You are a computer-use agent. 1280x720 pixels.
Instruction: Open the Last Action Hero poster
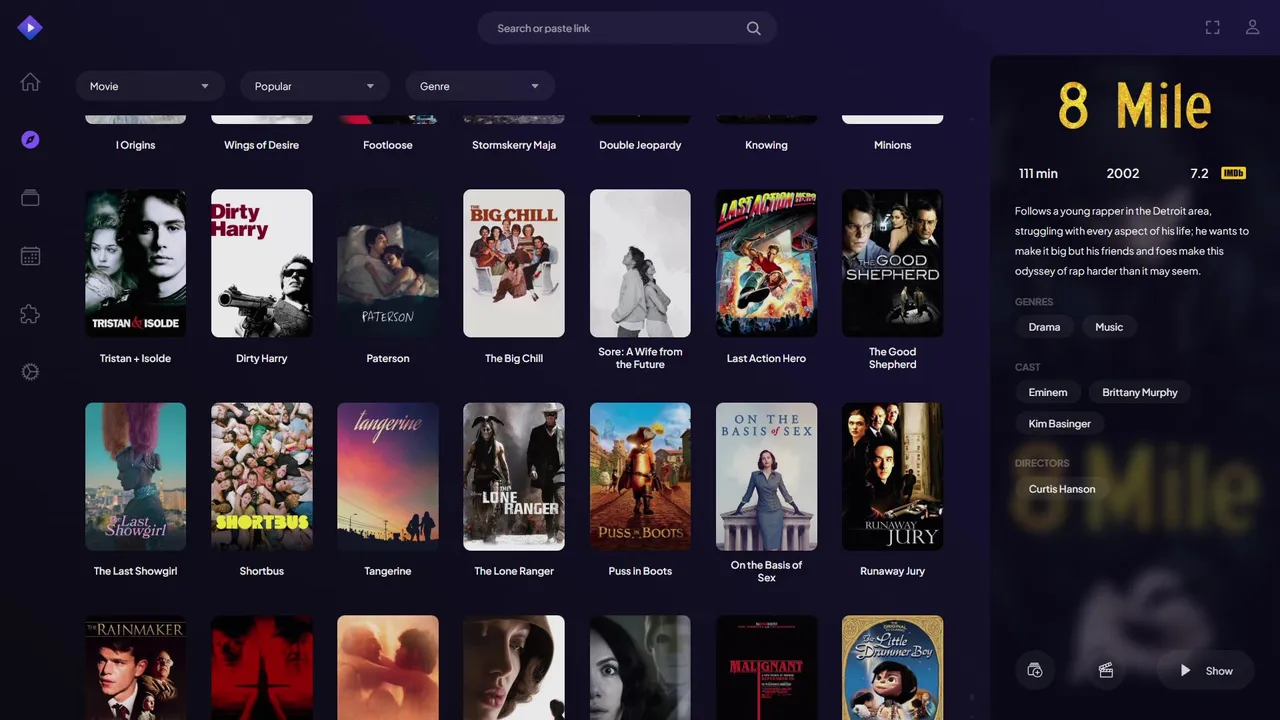(766, 263)
